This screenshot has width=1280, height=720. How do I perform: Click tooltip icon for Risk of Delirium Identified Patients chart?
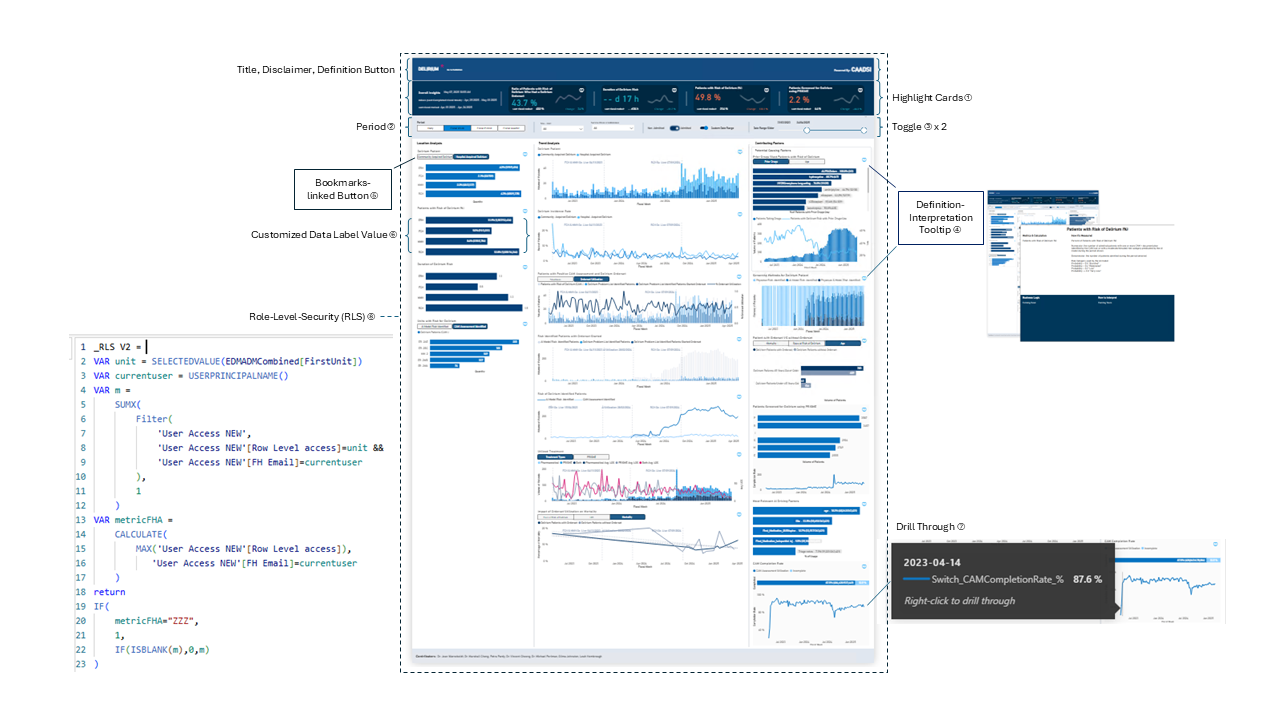[739, 396]
